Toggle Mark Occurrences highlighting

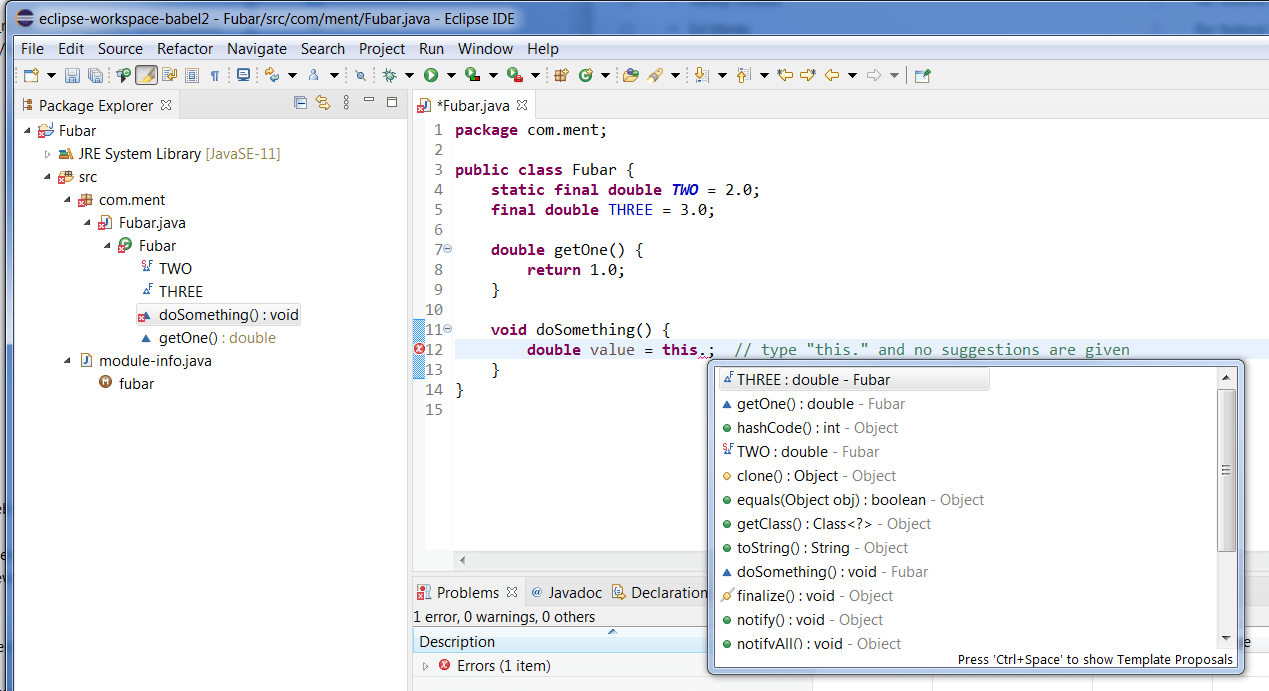[x=146, y=75]
